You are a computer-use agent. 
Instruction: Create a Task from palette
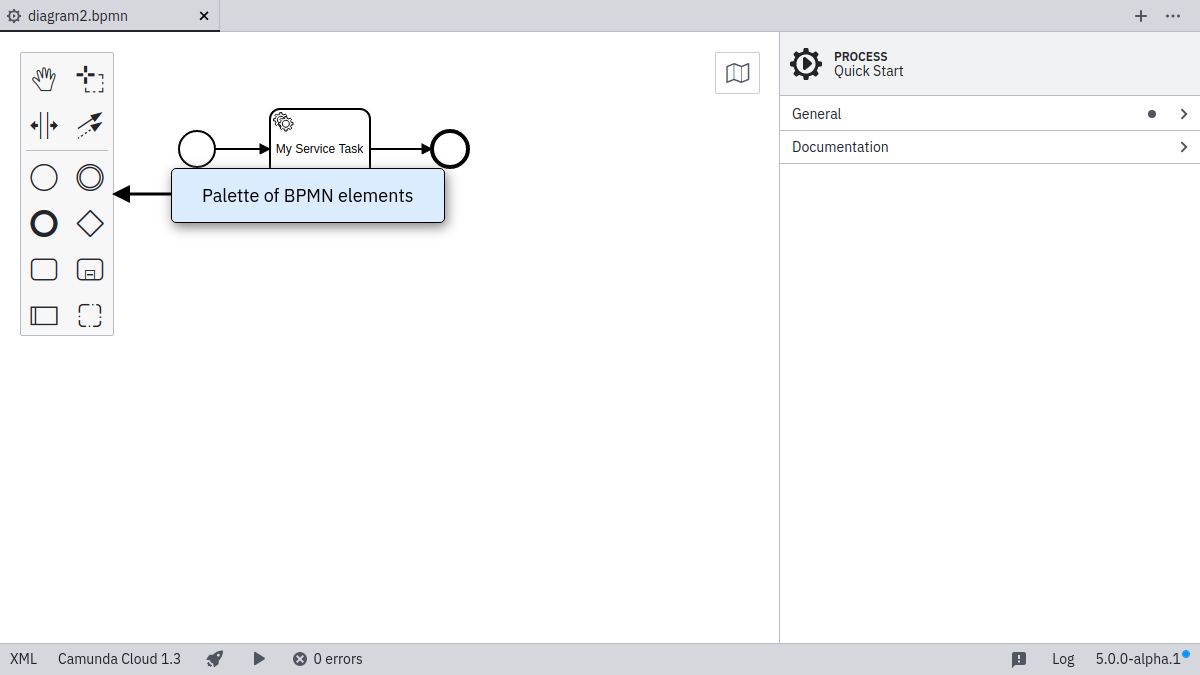[44, 270]
